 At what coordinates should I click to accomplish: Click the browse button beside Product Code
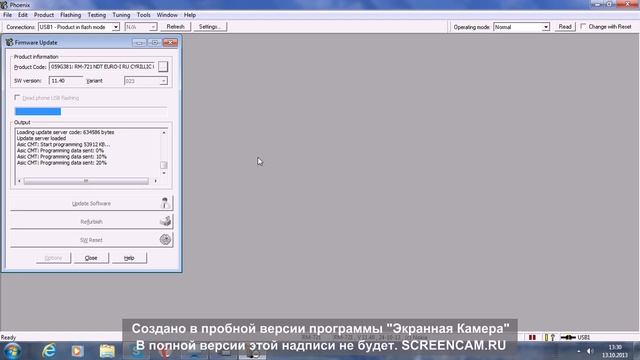click(163, 67)
